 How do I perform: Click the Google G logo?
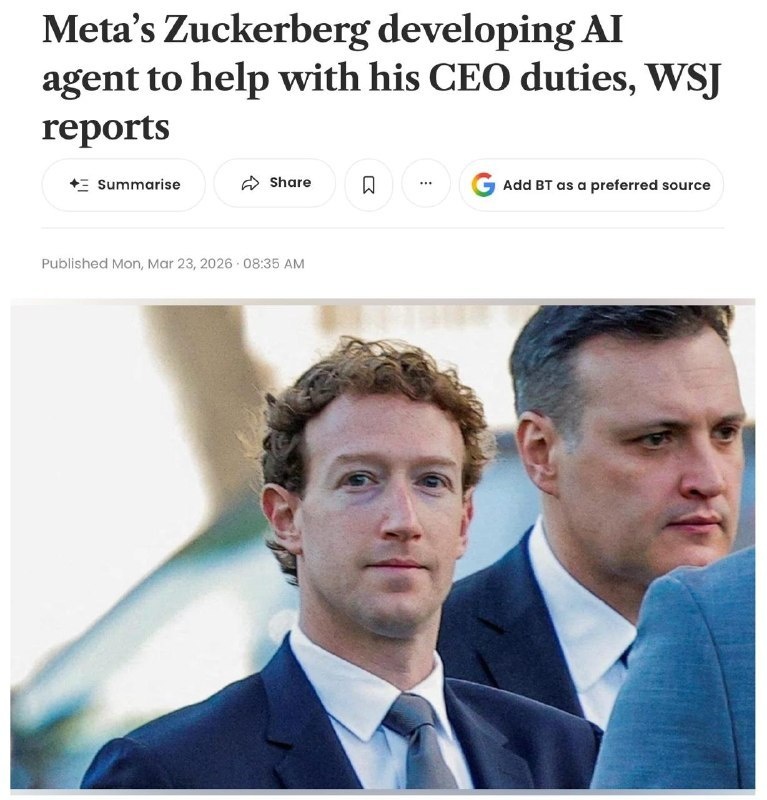[483, 185]
